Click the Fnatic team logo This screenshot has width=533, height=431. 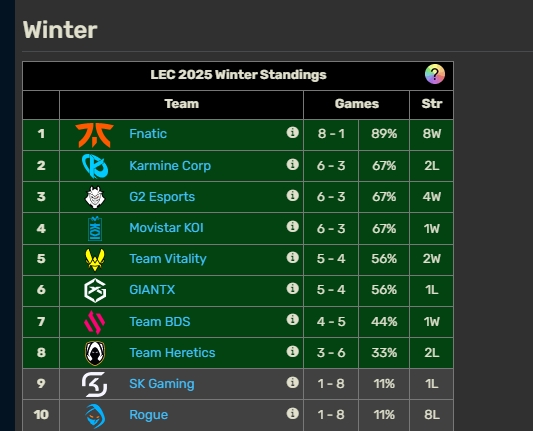pyautogui.click(x=94, y=135)
